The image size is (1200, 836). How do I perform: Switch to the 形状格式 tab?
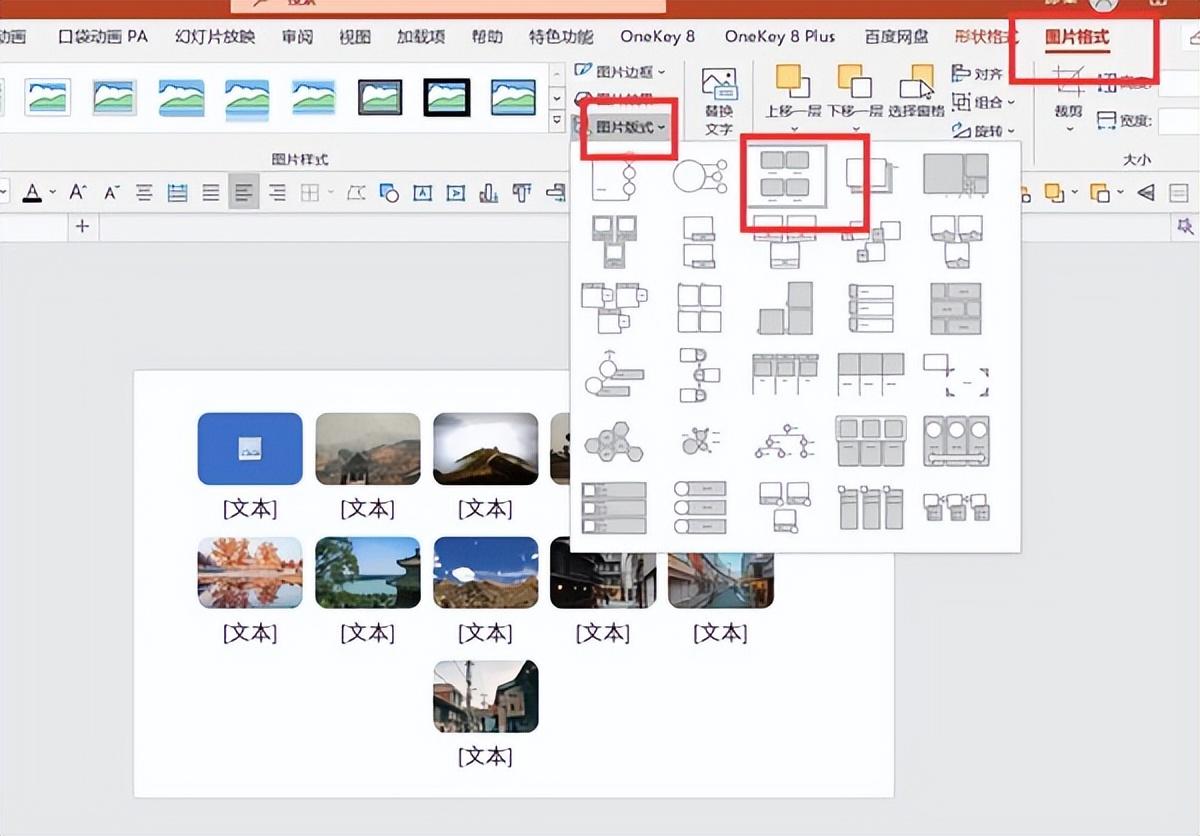point(985,37)
